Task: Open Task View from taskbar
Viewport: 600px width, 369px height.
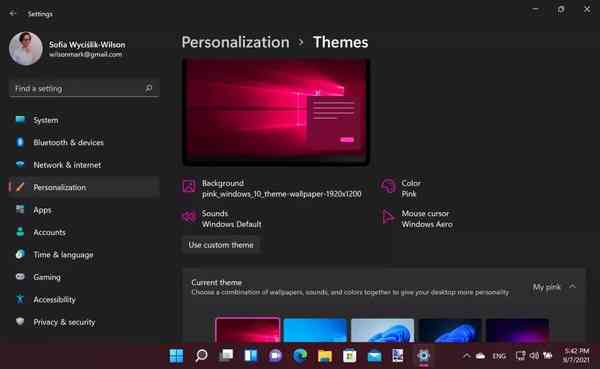Action: pyautogui.click(x=226, y=356)
